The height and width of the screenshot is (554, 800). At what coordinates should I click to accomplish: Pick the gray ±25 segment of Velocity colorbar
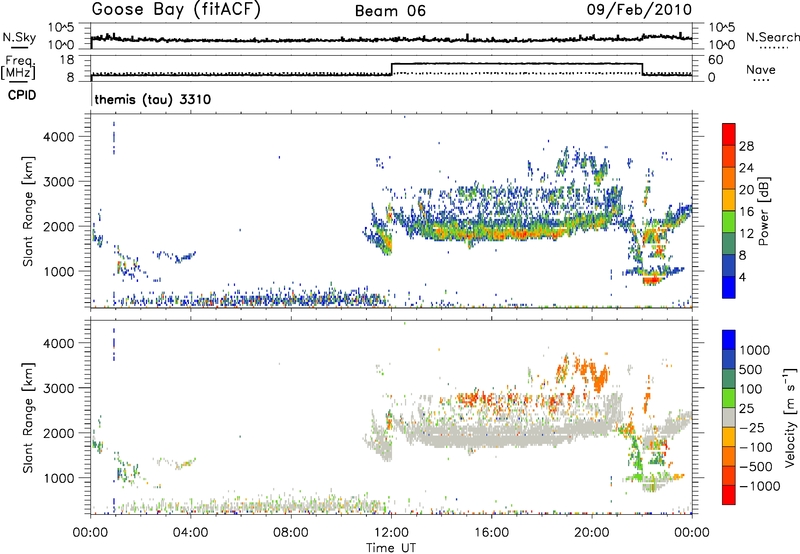(729, 417)
